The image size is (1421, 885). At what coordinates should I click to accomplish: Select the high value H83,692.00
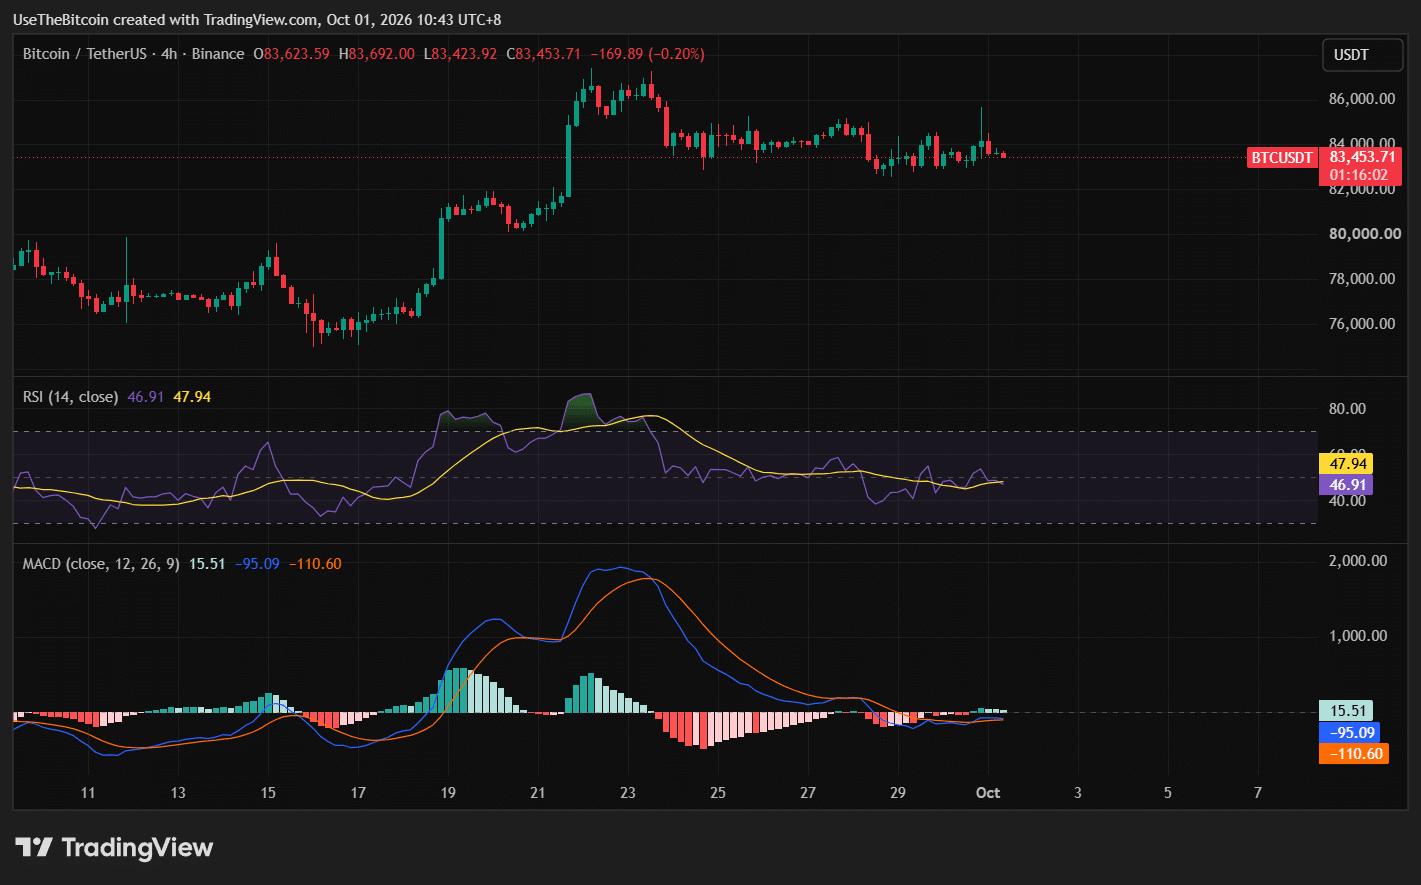pyautogui.click(x=376, y=54)
